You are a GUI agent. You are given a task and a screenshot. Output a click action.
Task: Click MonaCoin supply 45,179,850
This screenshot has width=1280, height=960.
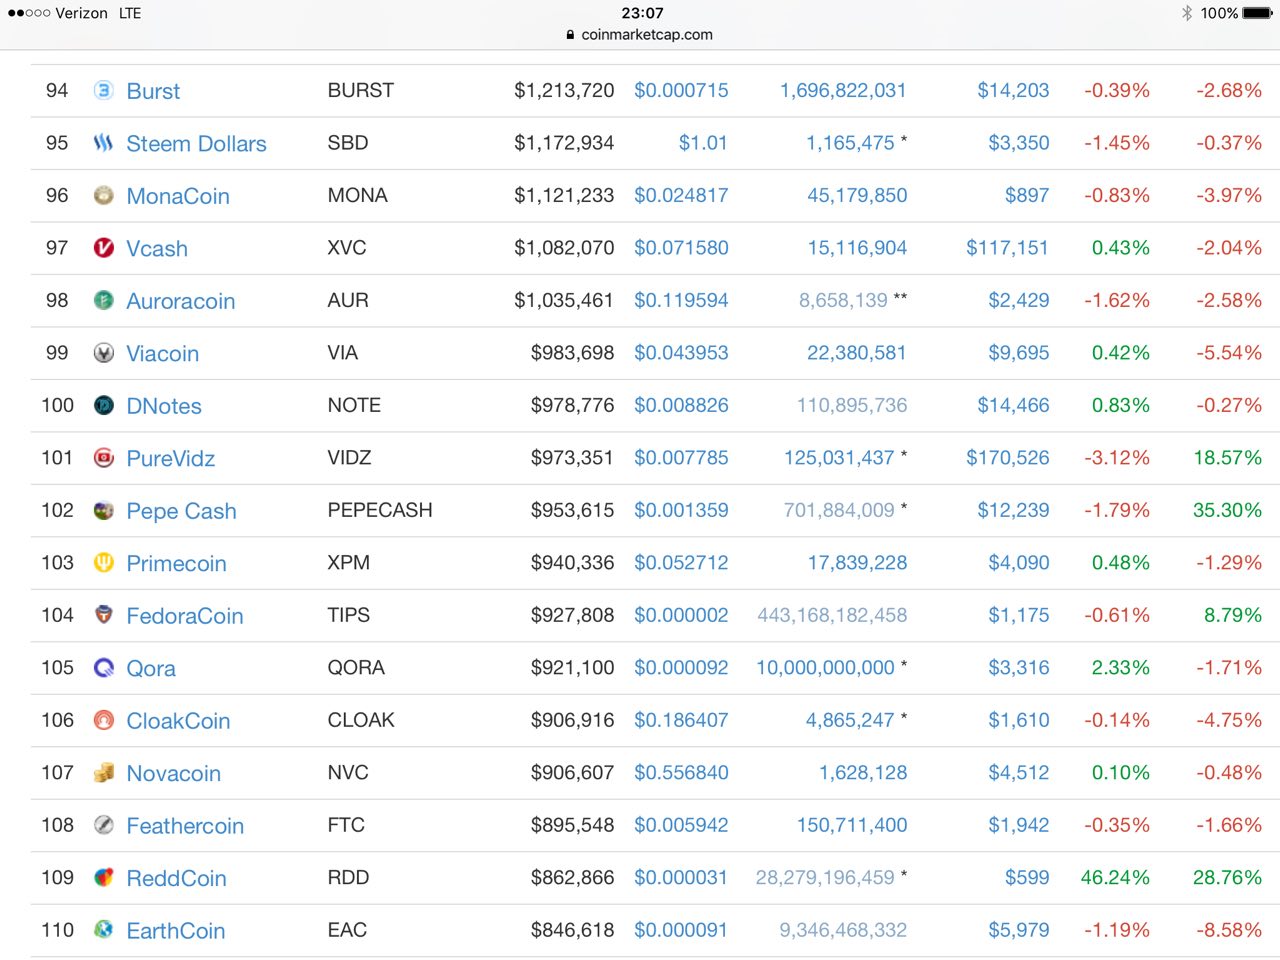click(x=857, y=195)
